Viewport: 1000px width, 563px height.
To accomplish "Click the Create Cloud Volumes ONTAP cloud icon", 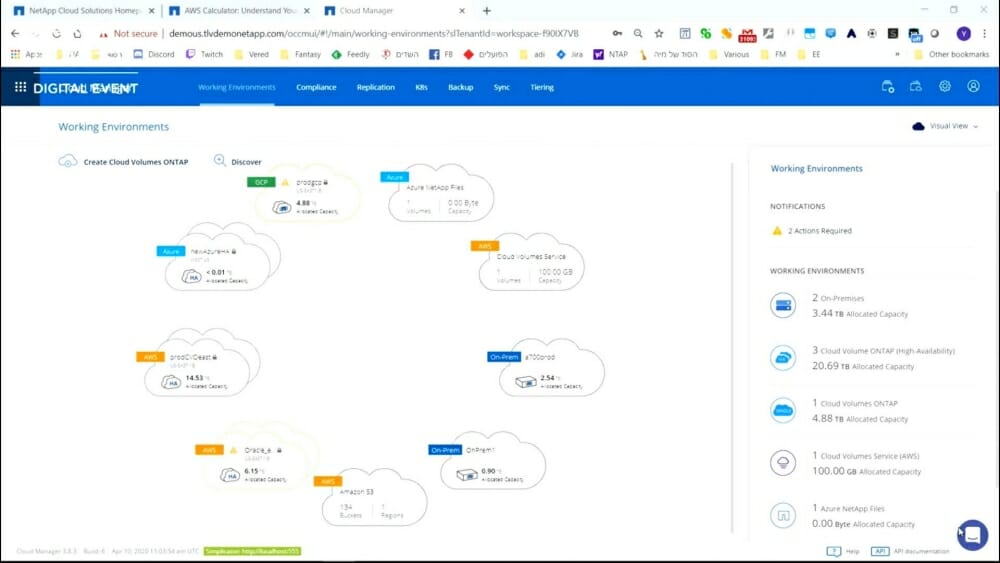I will click(68, 161).
